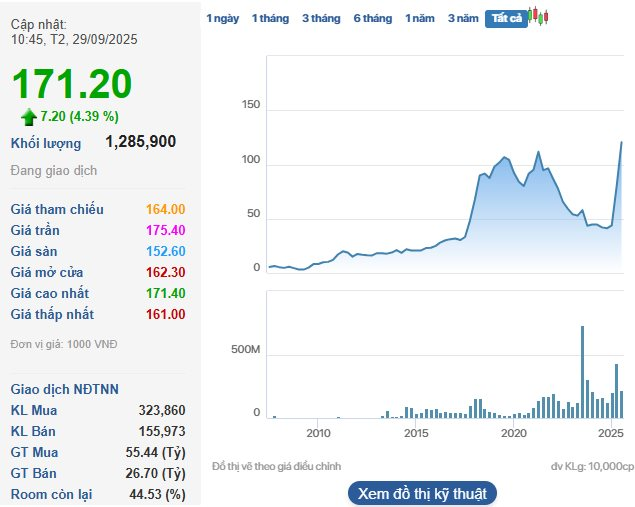This screenshot has height=507, width=635.
Task: Choose the 6 tháng time range
Action: click(372, 19)
